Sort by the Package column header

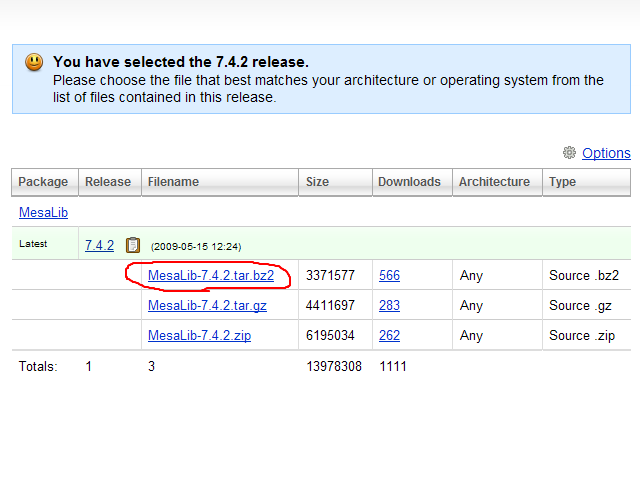coord(45,182)
